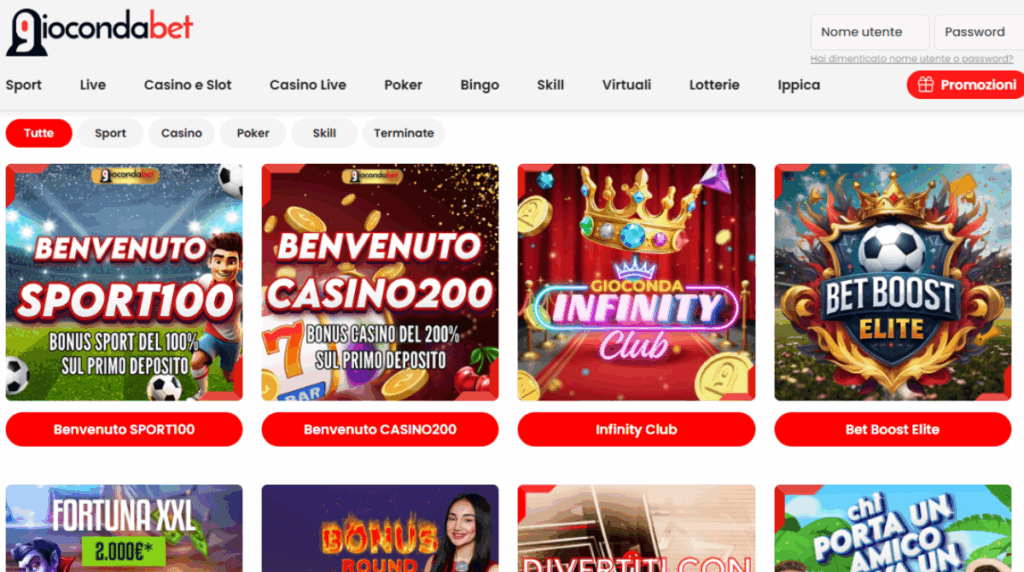Show Terminate promotions
1024x572 pixels.
point(404,133)
